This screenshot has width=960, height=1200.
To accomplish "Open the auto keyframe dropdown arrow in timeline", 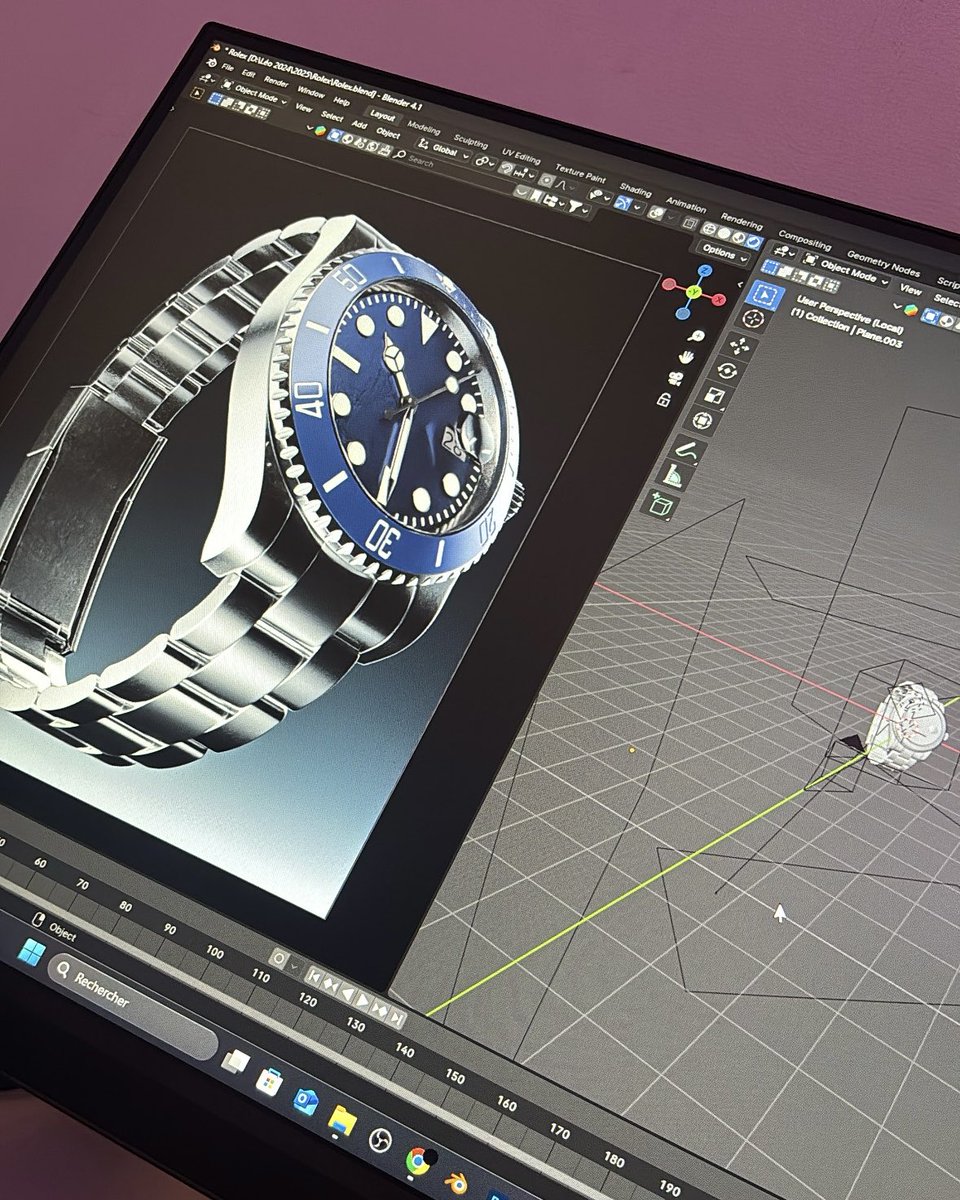I will click(x=294, y=966).
